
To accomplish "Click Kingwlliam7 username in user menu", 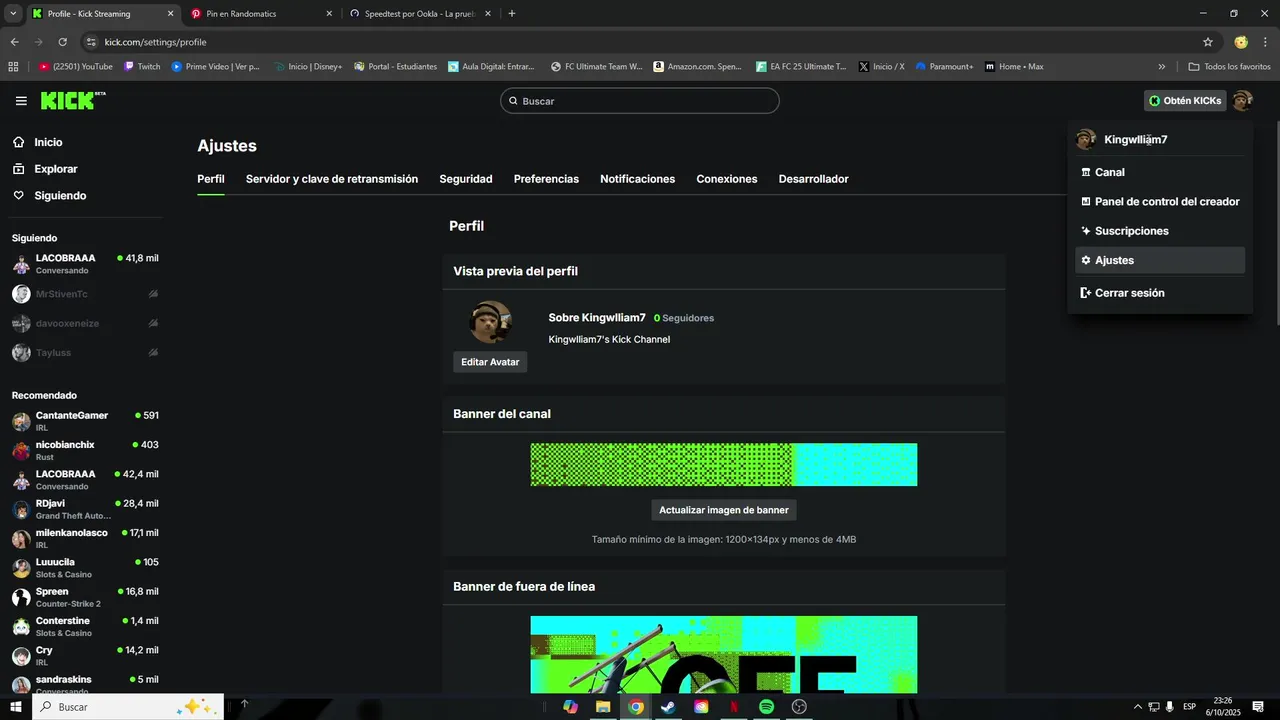I will tap(1135, 140).
